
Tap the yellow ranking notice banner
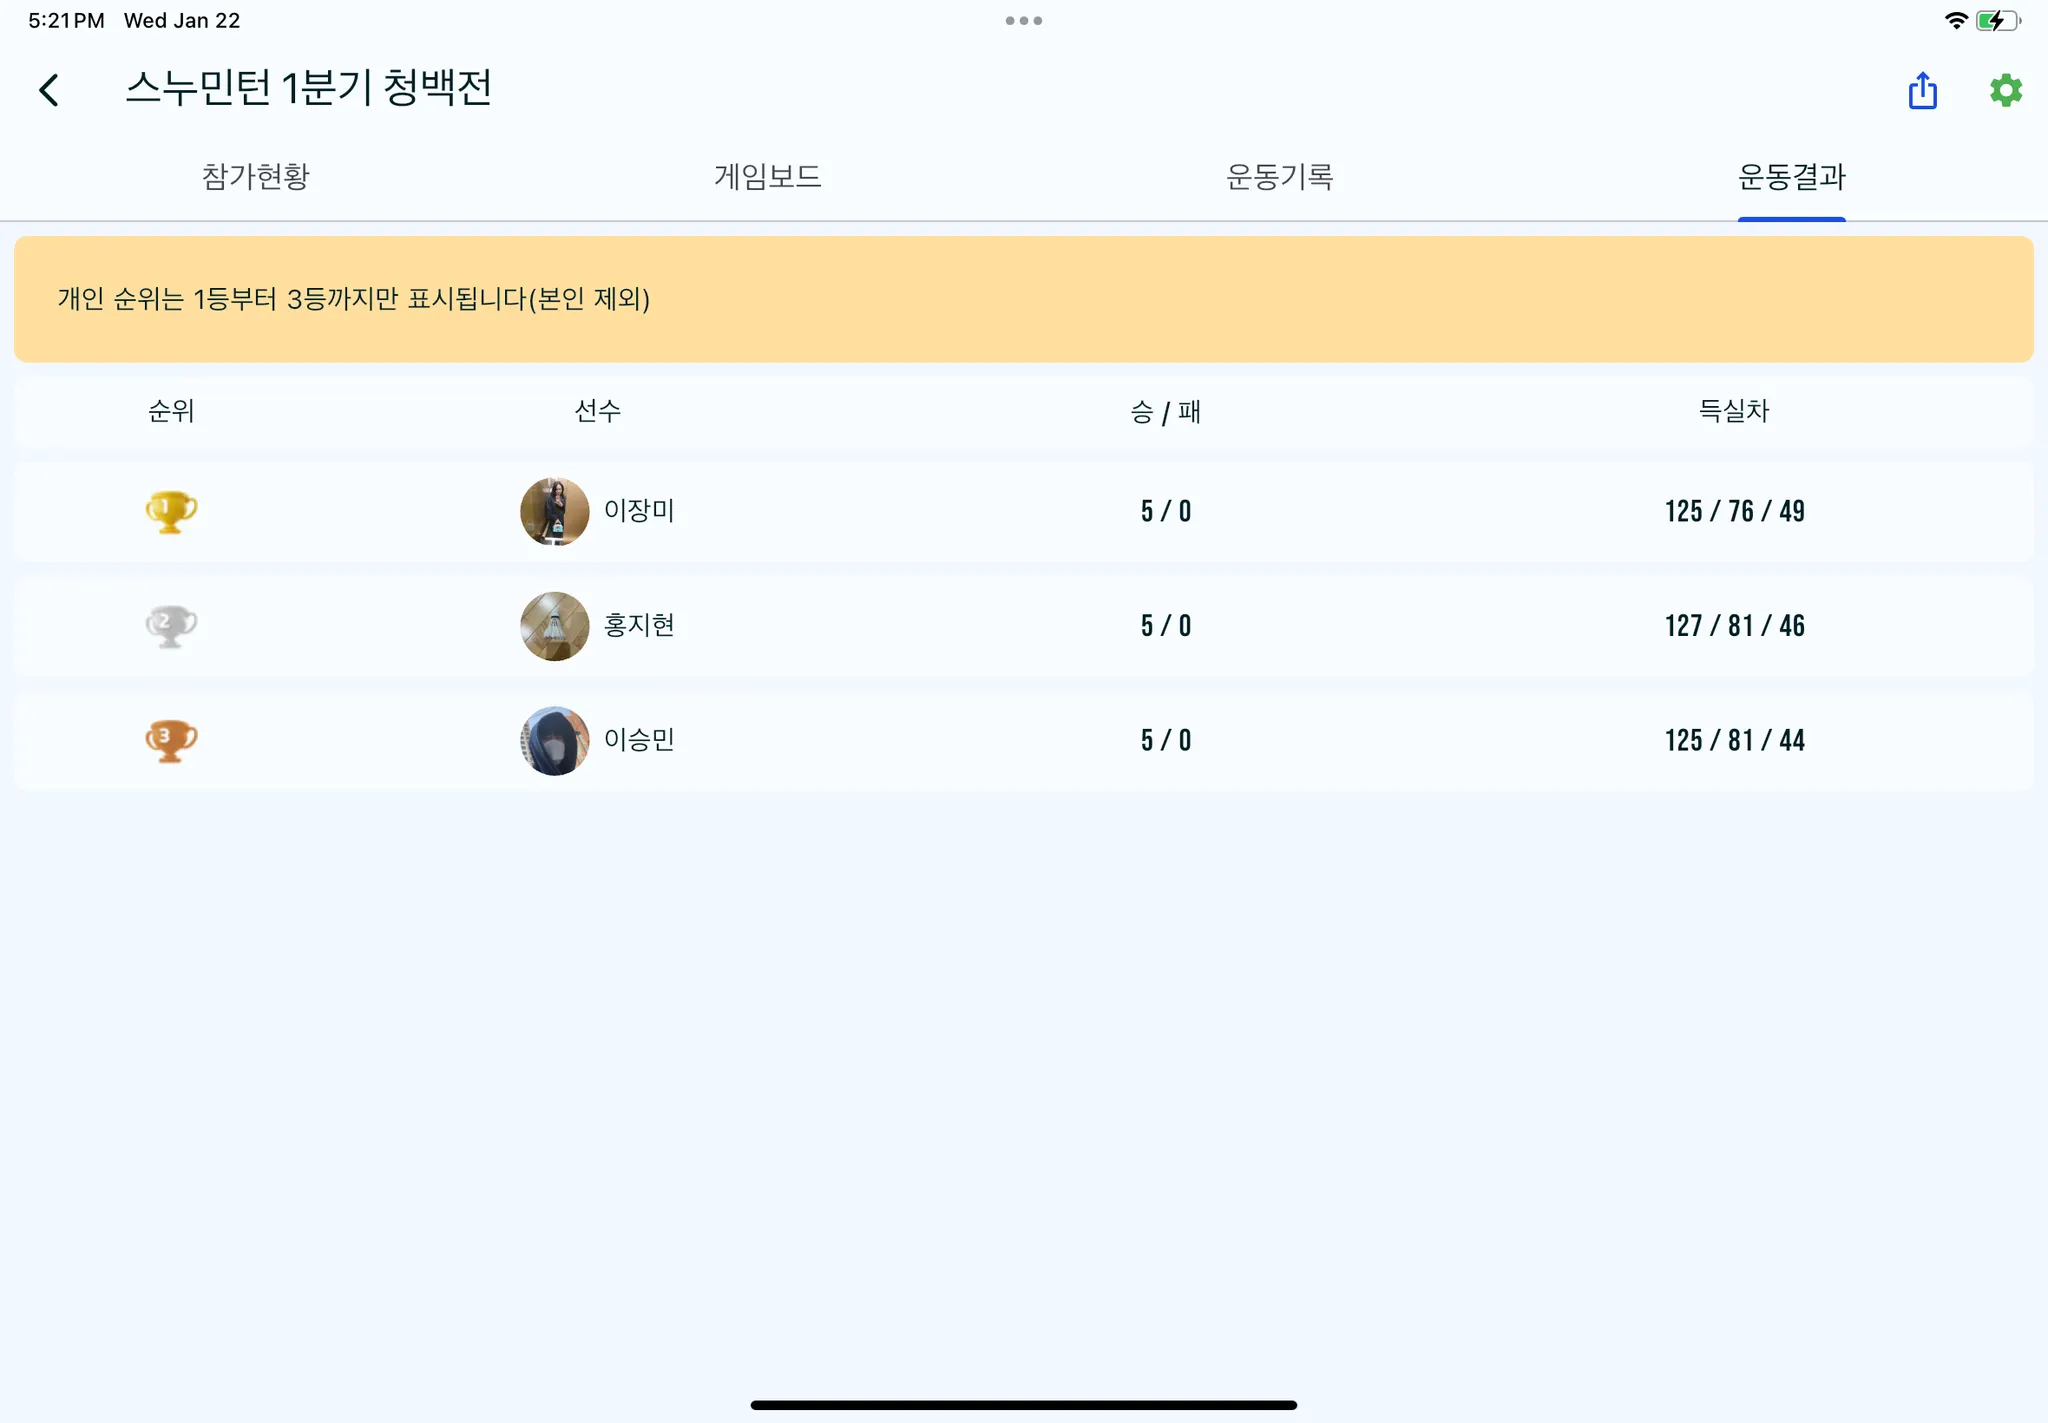coord(1023,299)
